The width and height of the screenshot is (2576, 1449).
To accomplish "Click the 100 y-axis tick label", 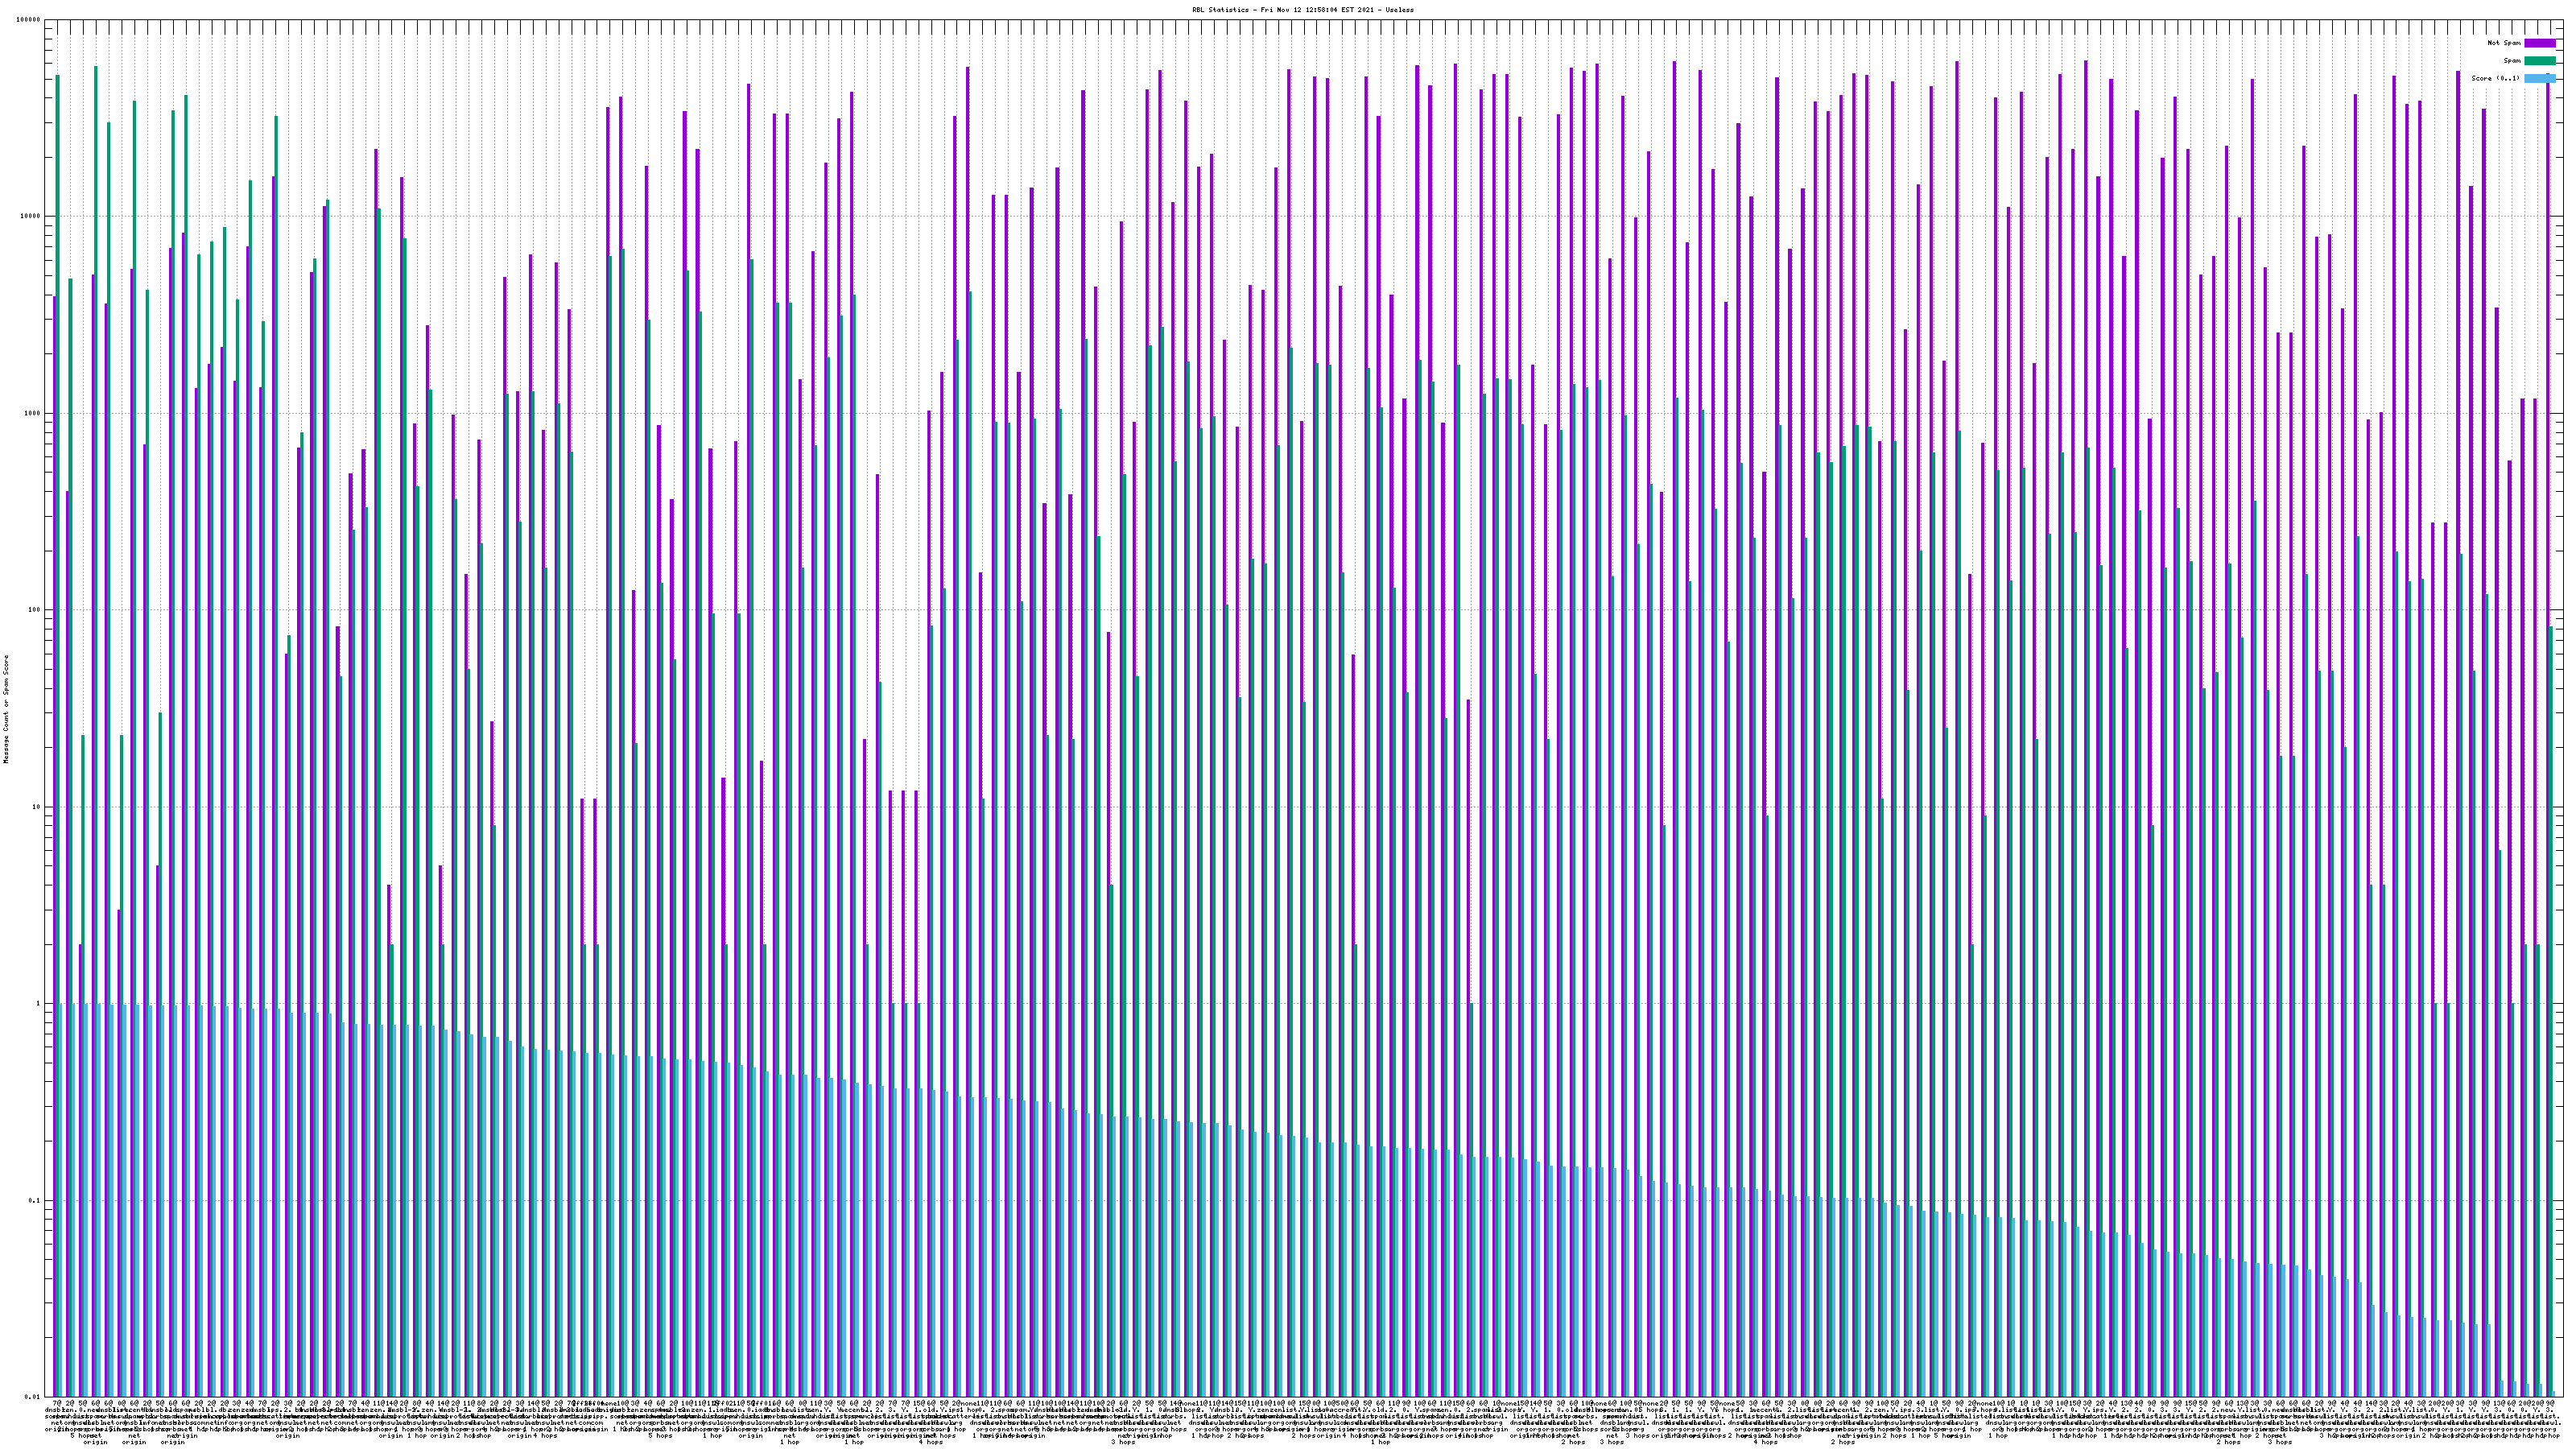I will coord(35,610).
